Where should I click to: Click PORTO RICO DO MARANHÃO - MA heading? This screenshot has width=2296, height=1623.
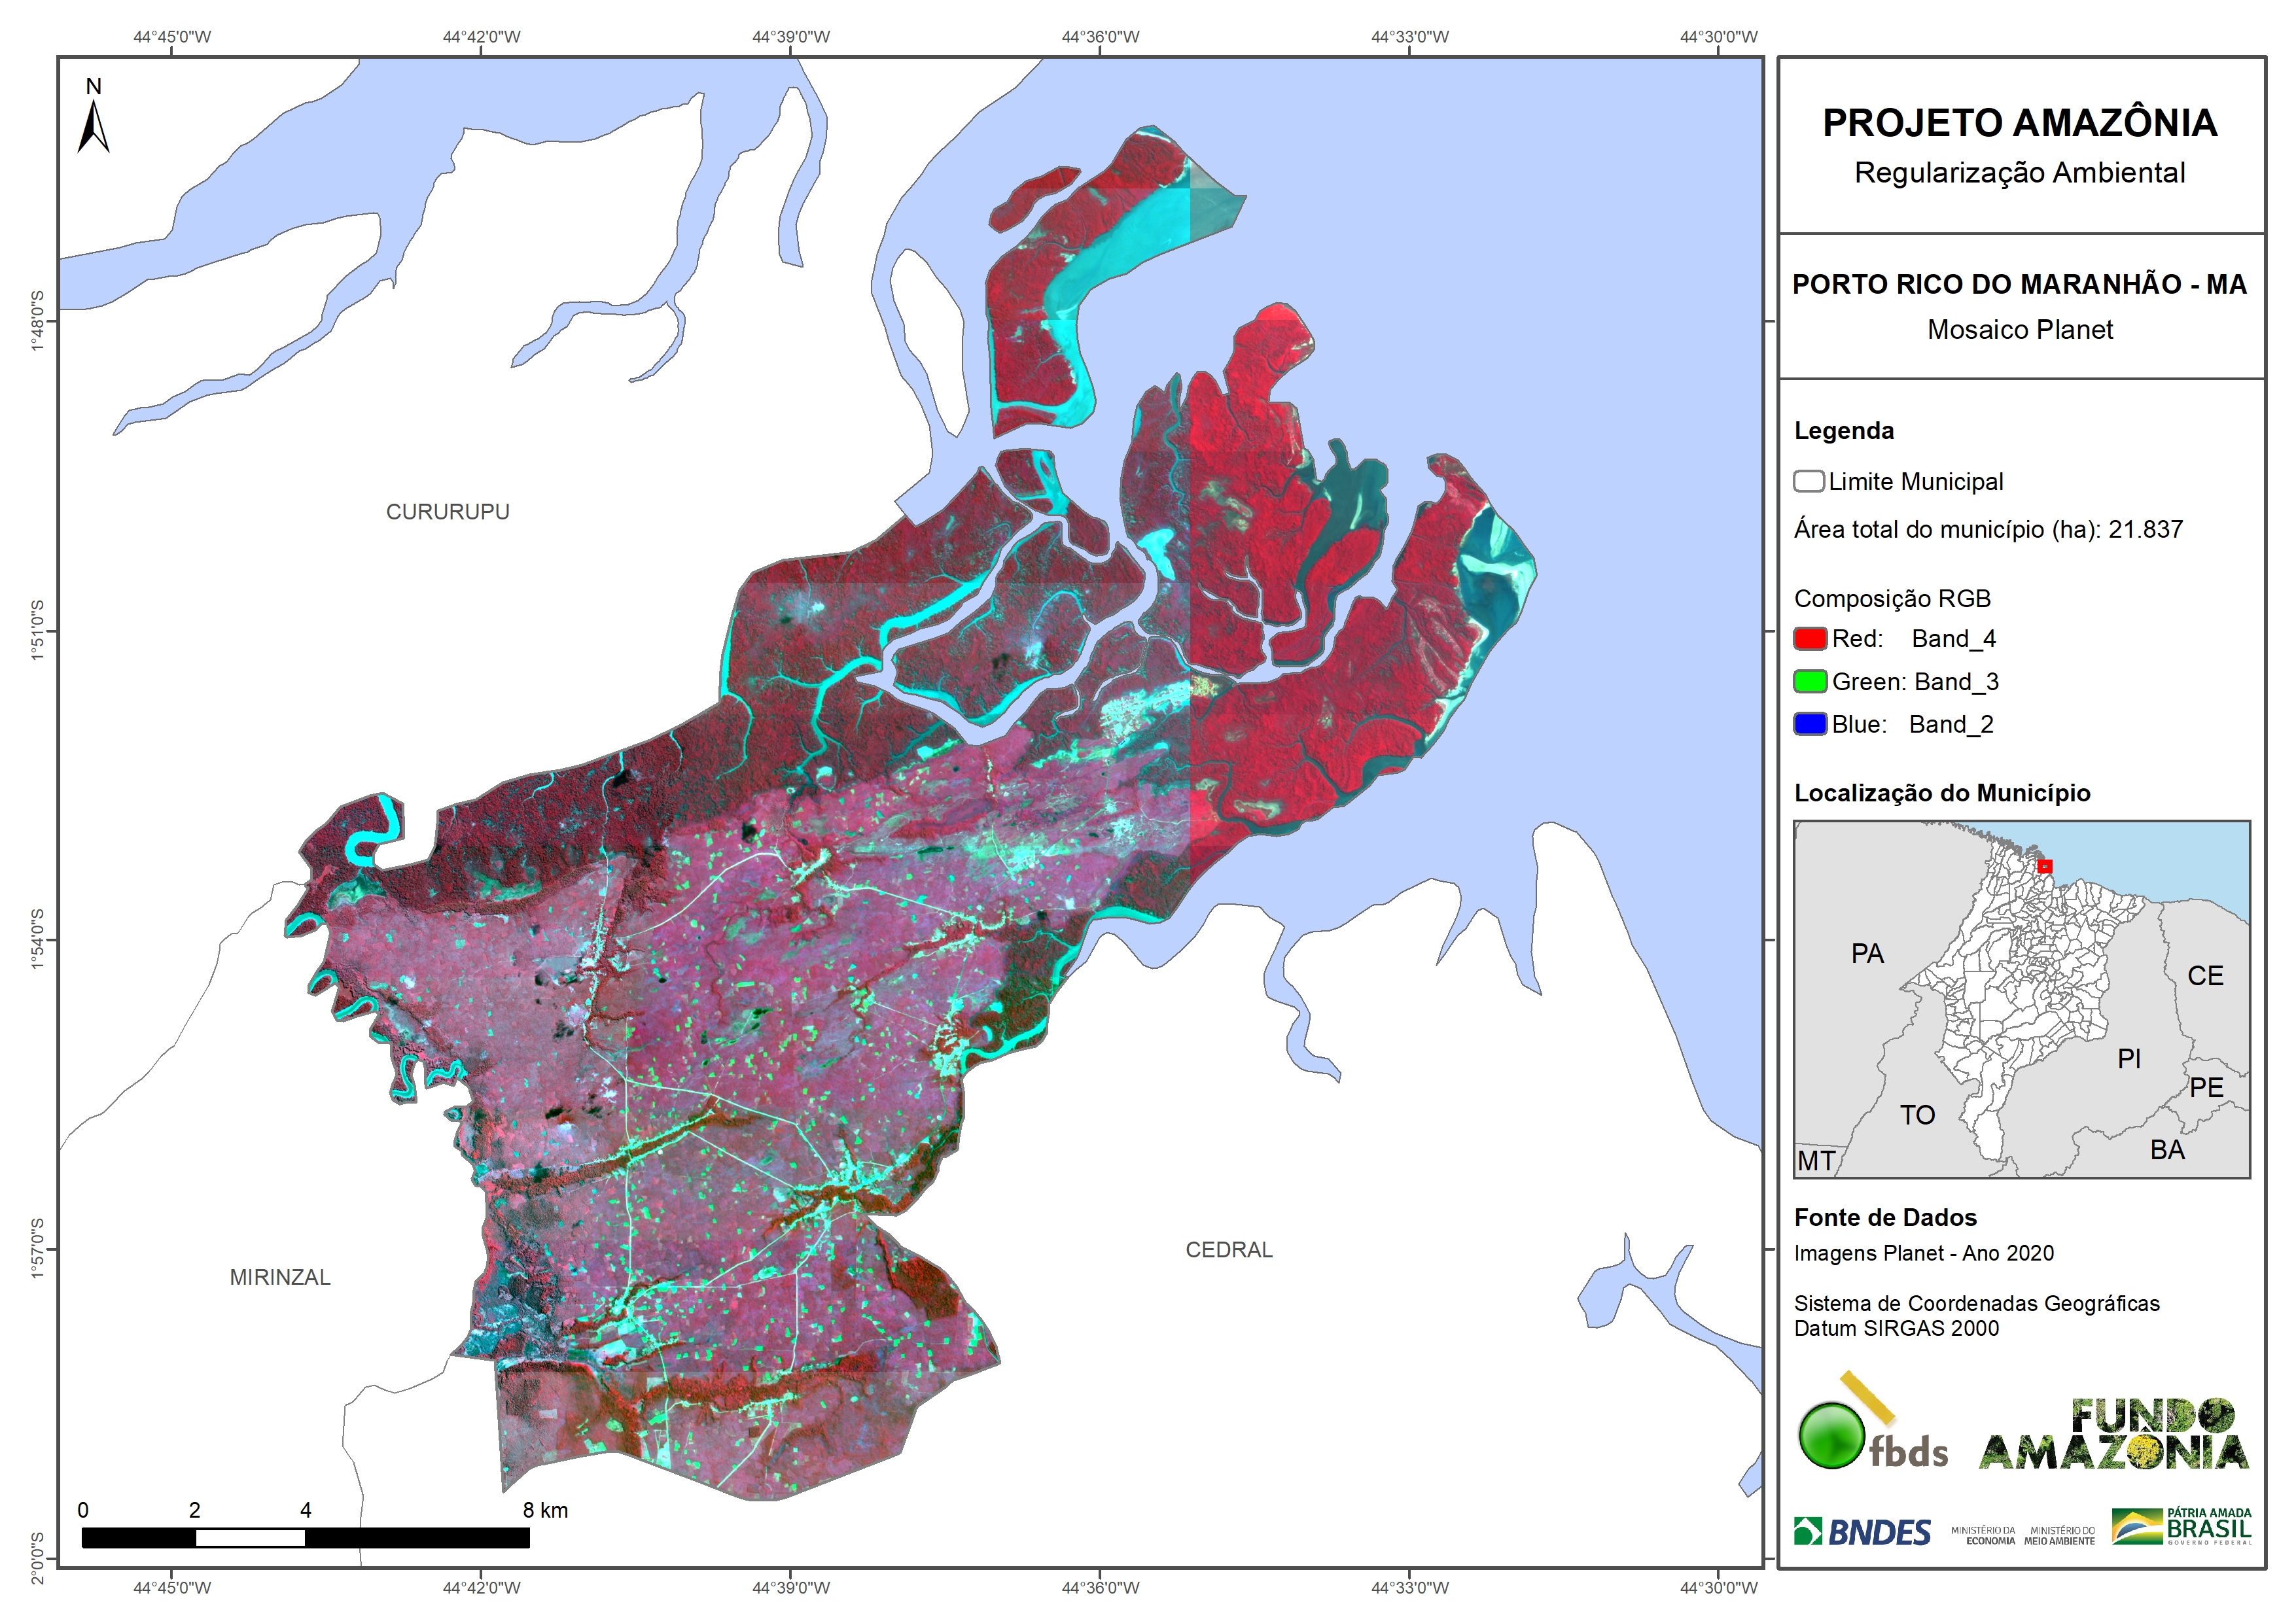pos(2019,284)
